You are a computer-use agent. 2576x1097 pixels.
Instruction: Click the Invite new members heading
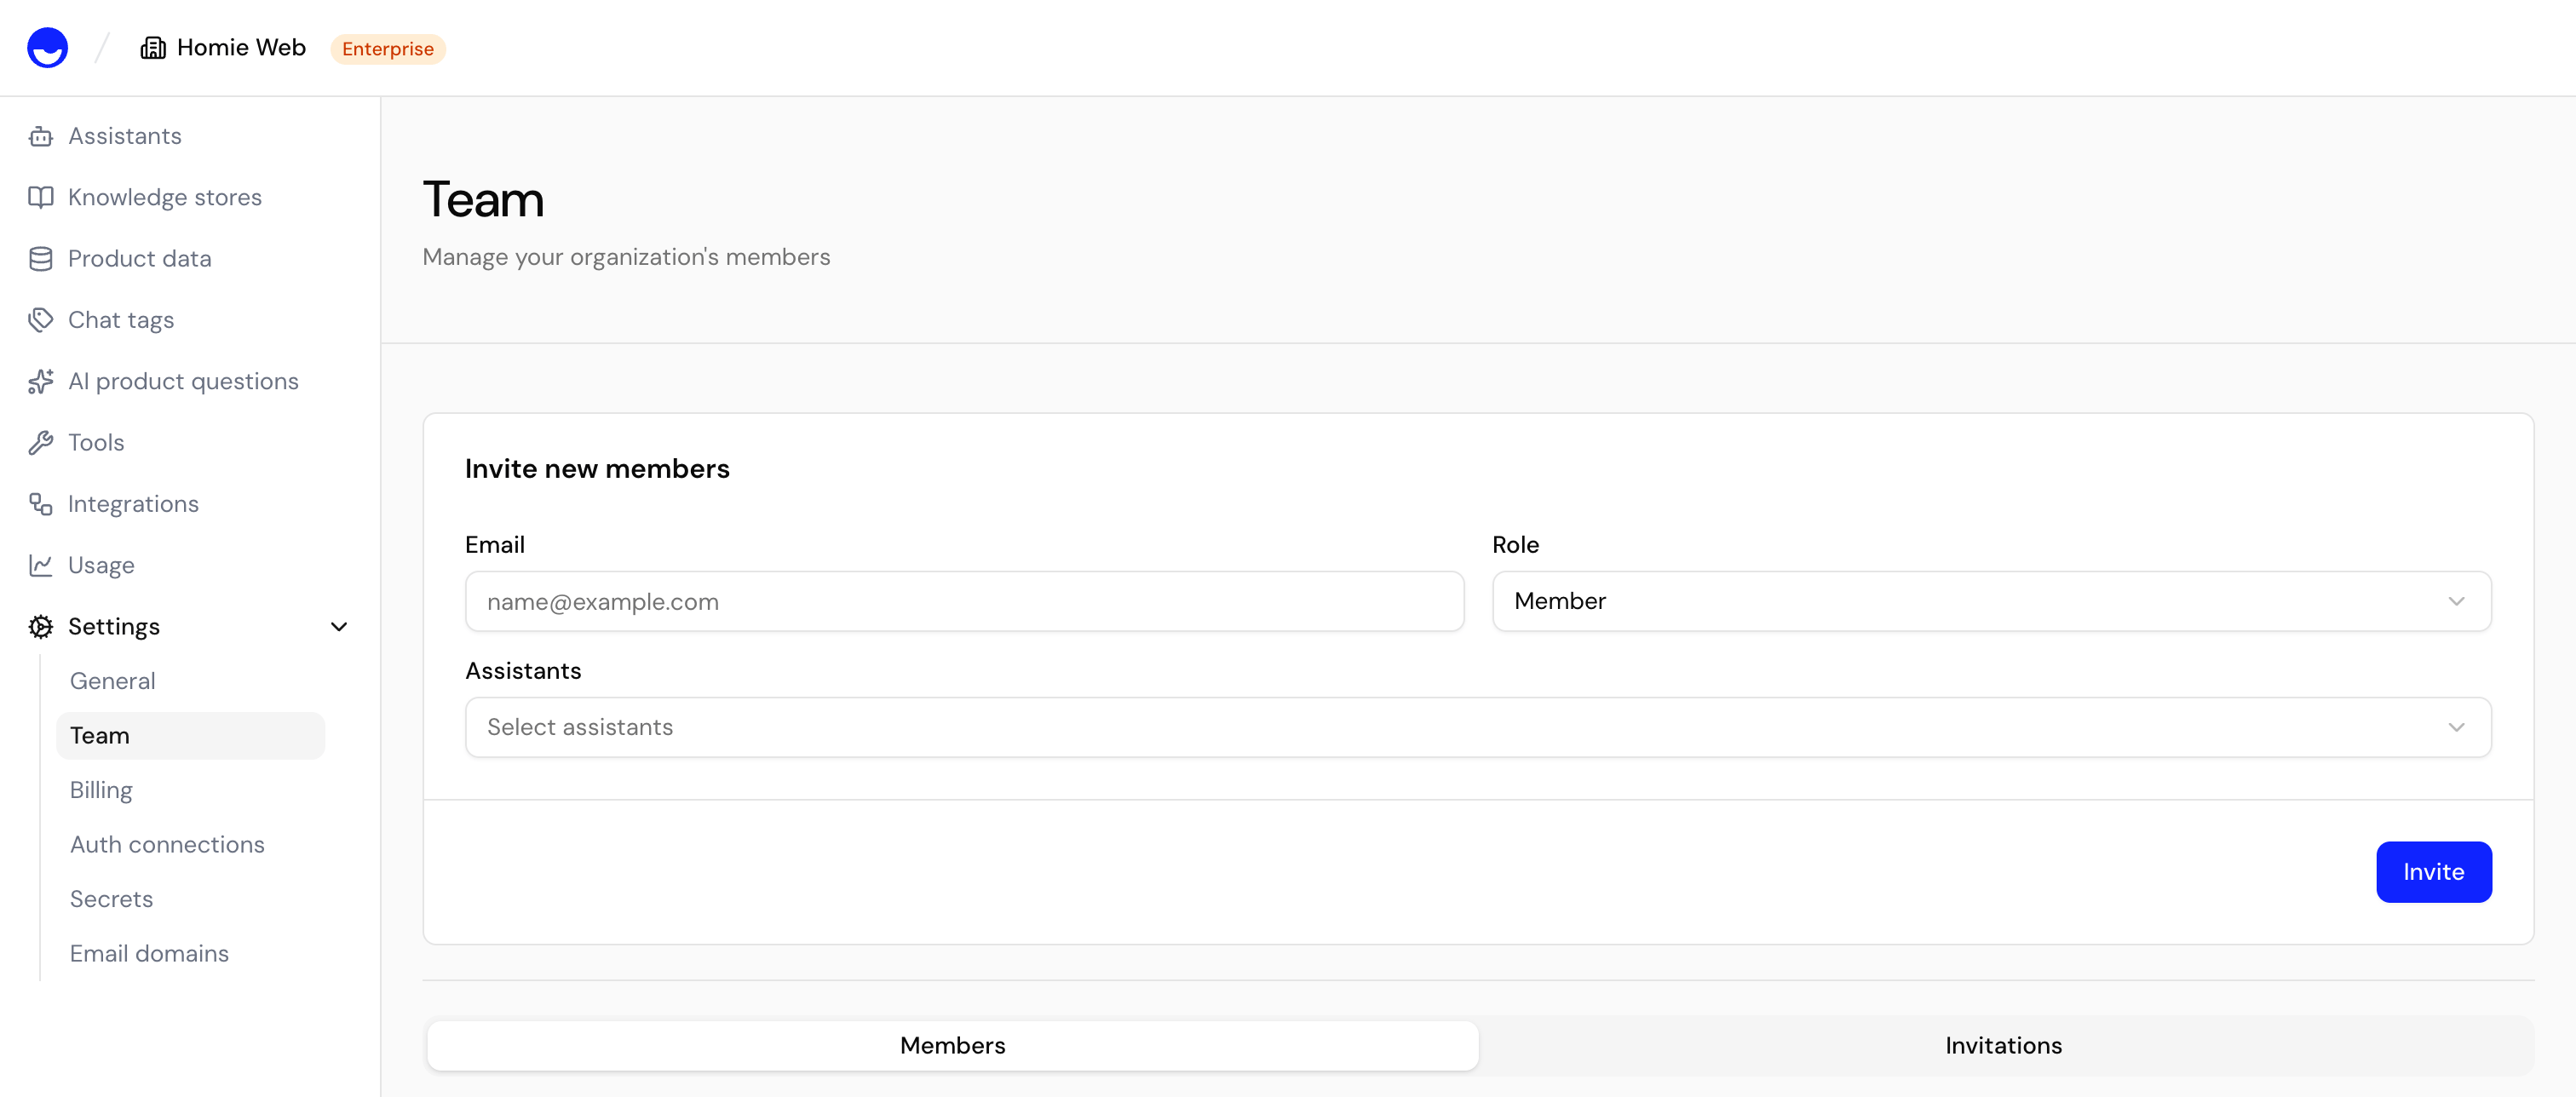pyautogui.click(x=597, y=469)
